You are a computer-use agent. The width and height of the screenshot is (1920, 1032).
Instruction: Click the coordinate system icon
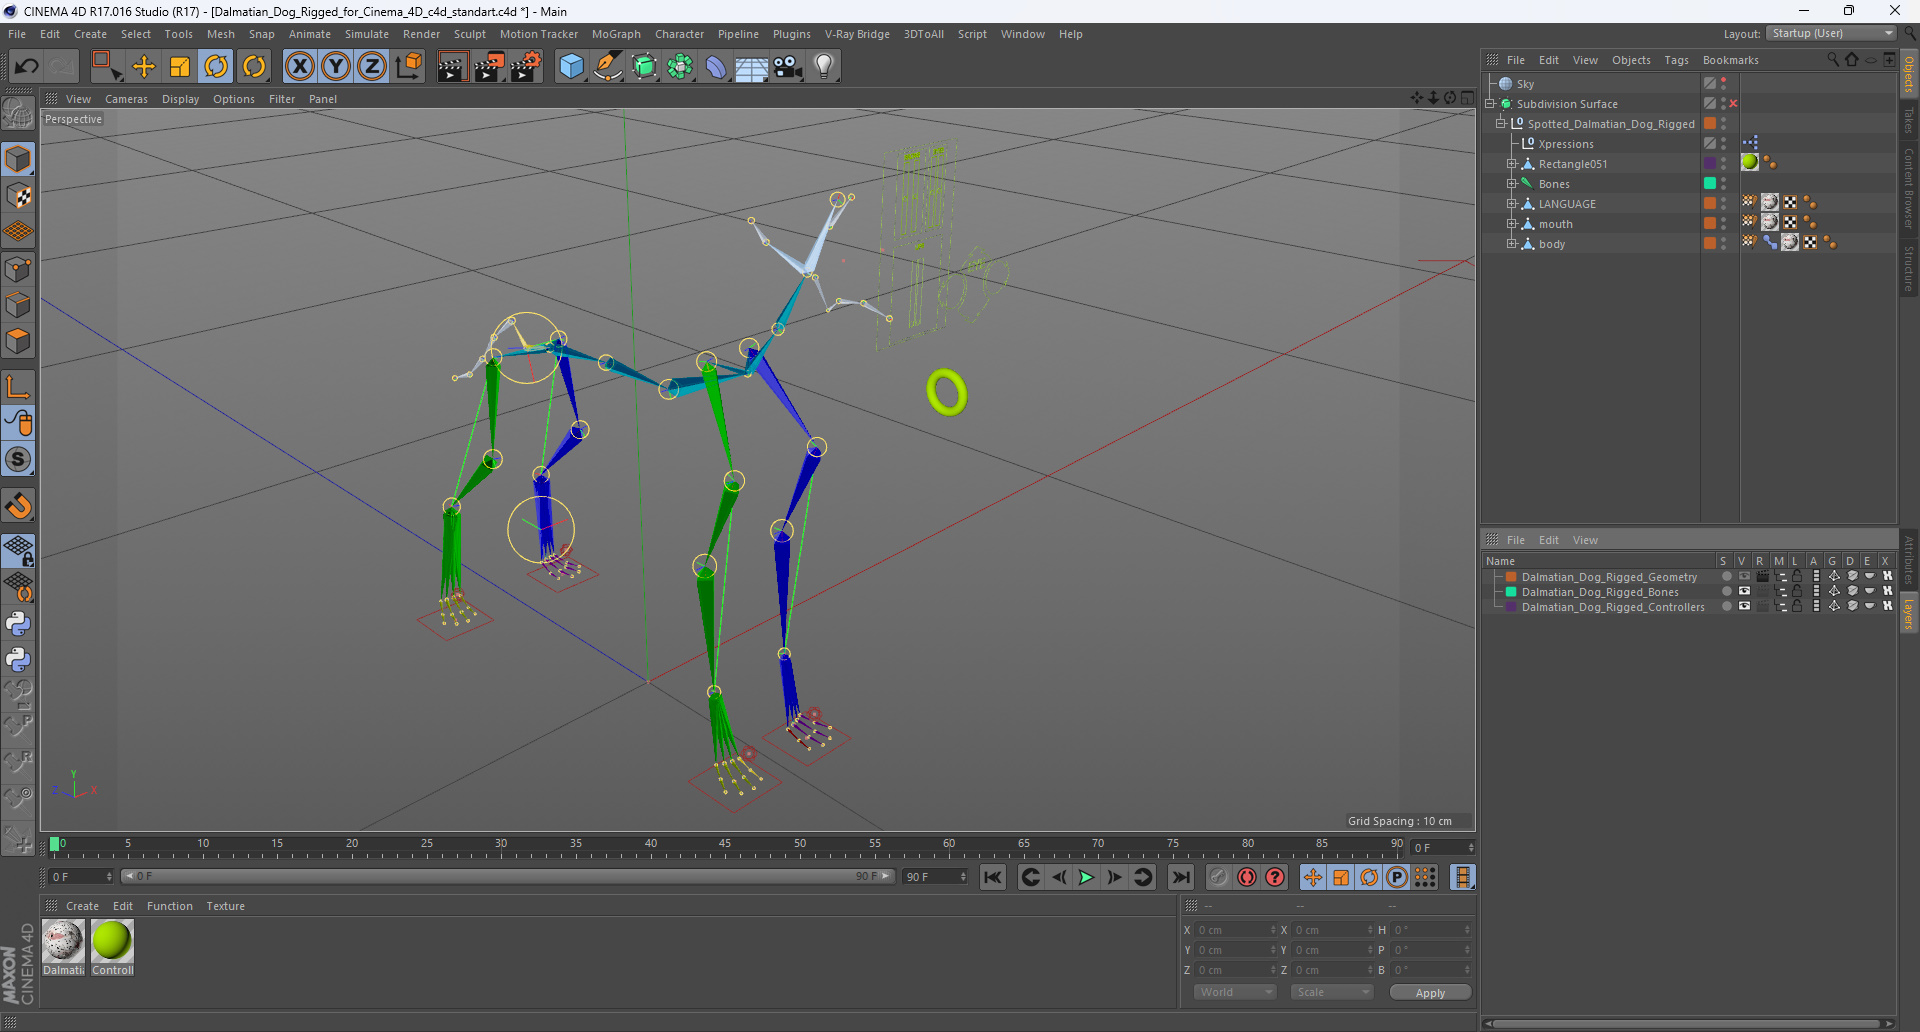409,66
